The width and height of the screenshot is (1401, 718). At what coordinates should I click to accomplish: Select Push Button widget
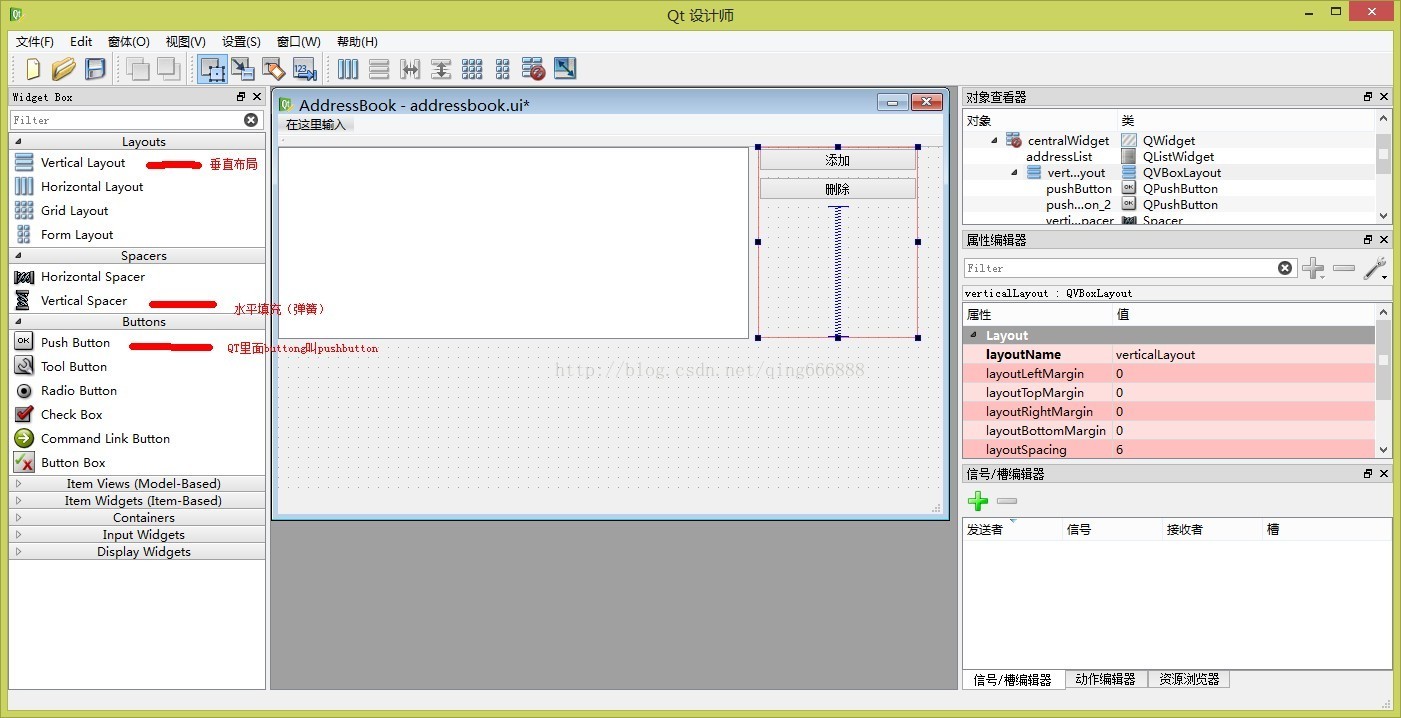tap(75, 343)
